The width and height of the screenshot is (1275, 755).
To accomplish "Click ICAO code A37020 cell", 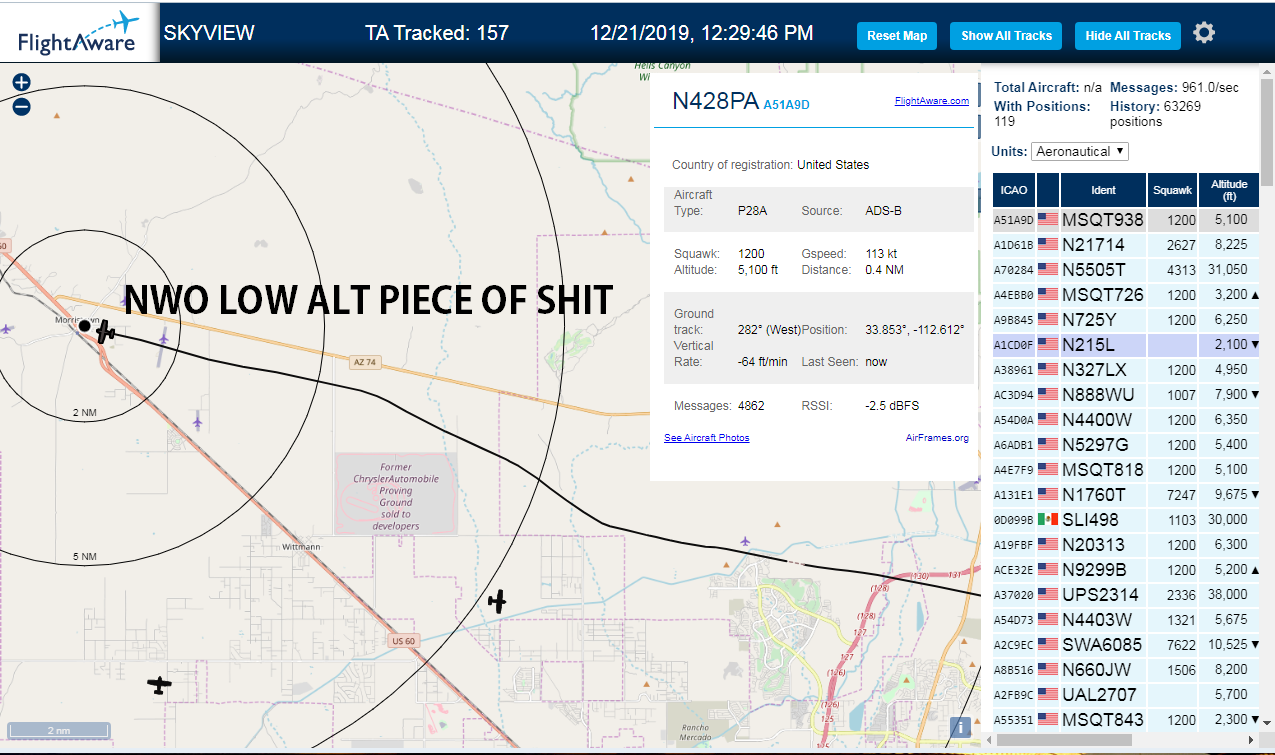I will pyautogui.click(x=1013, y=595).
